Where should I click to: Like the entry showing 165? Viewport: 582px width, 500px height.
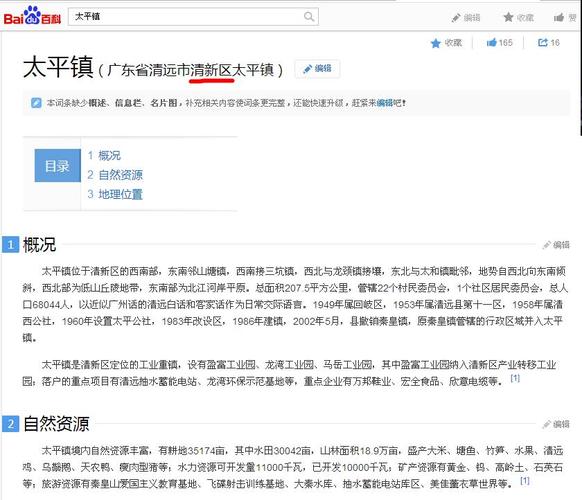(x=500, y=43)
